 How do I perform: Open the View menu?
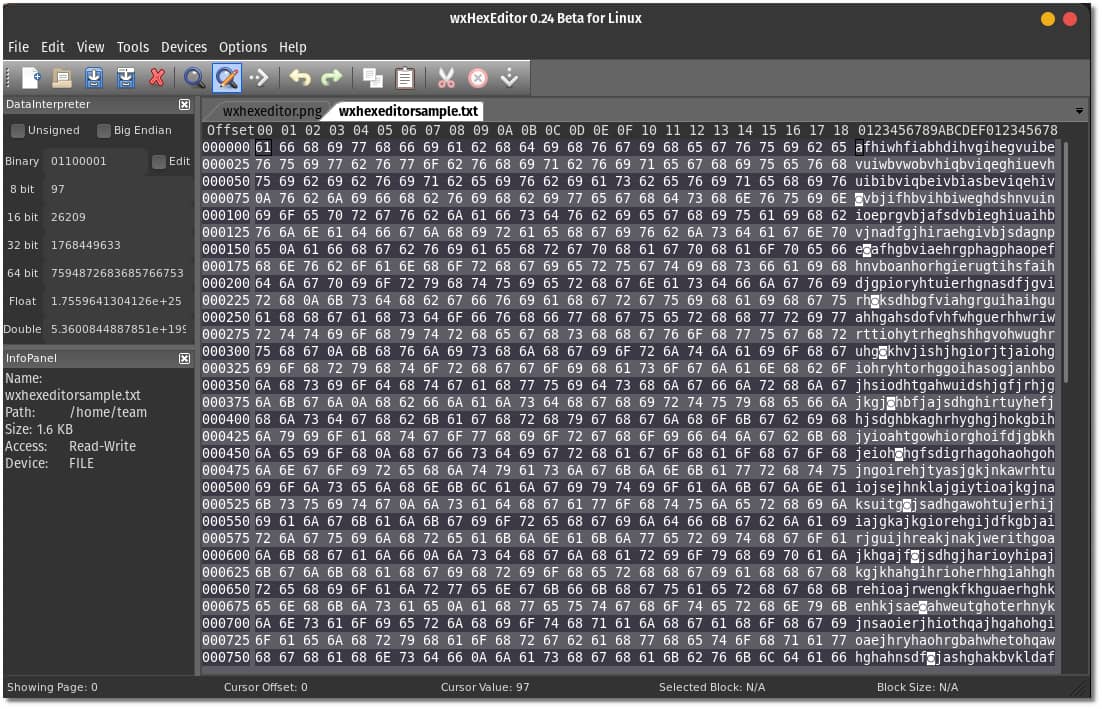[x=90, y=47]
